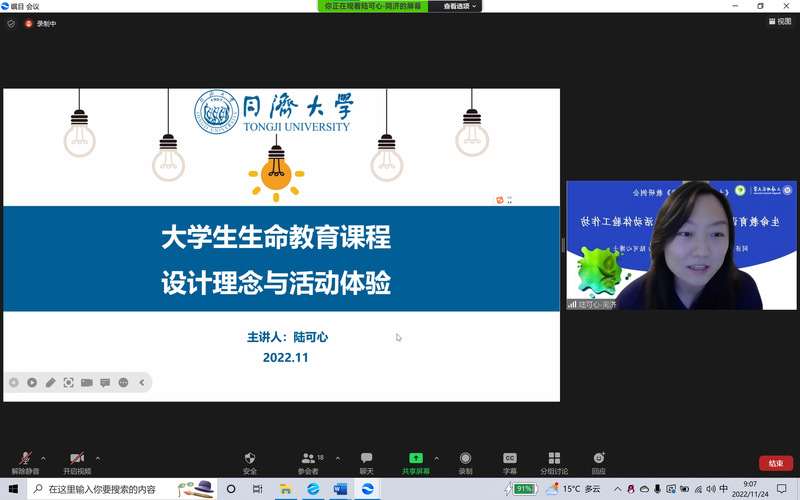
Task: Show hidden system tray icons
Action: pyautogui.click(x=617, y=489)
